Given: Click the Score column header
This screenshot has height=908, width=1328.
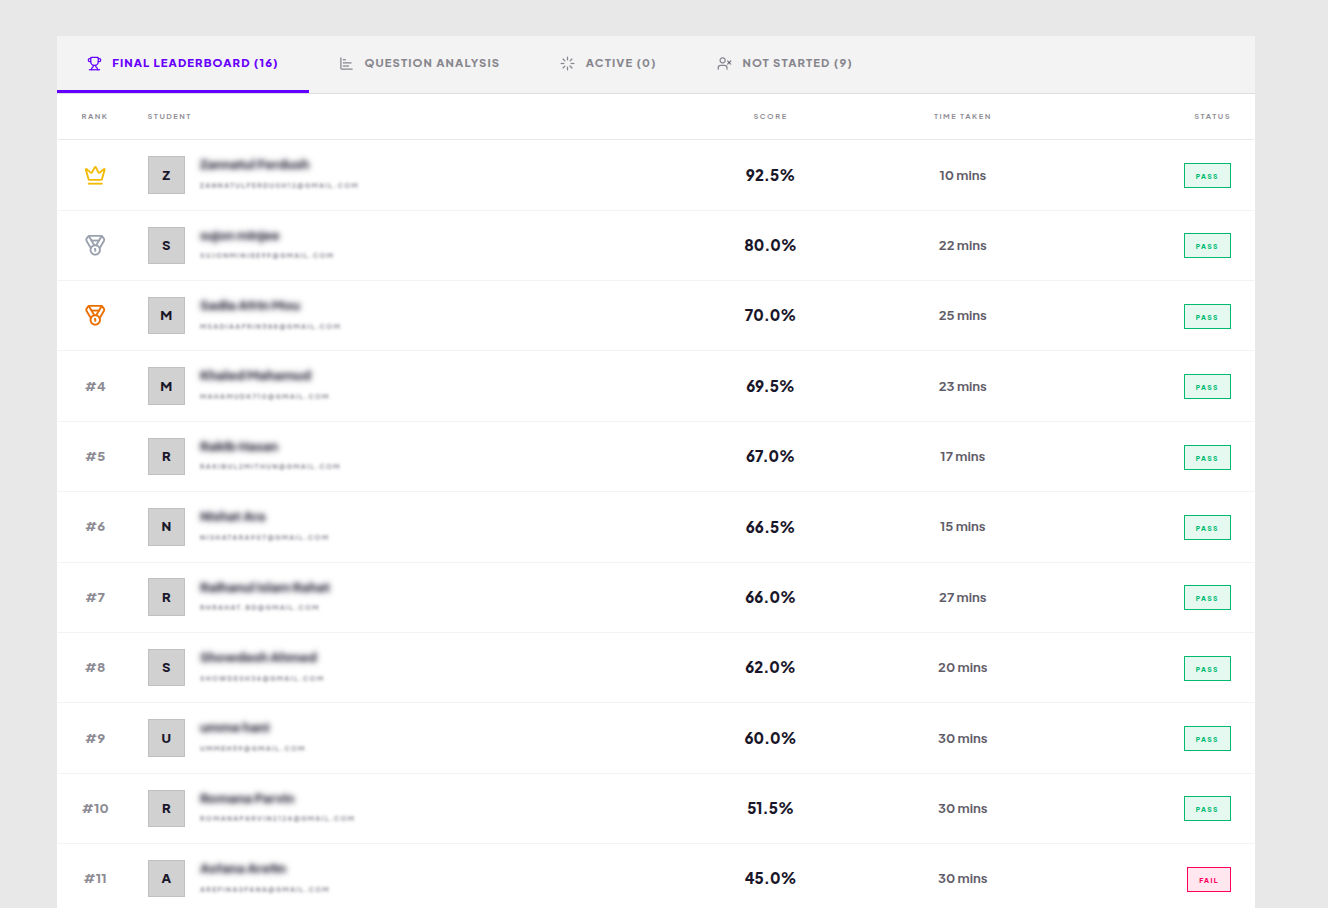Looking at the screenshot, I should tap(770, 117).
